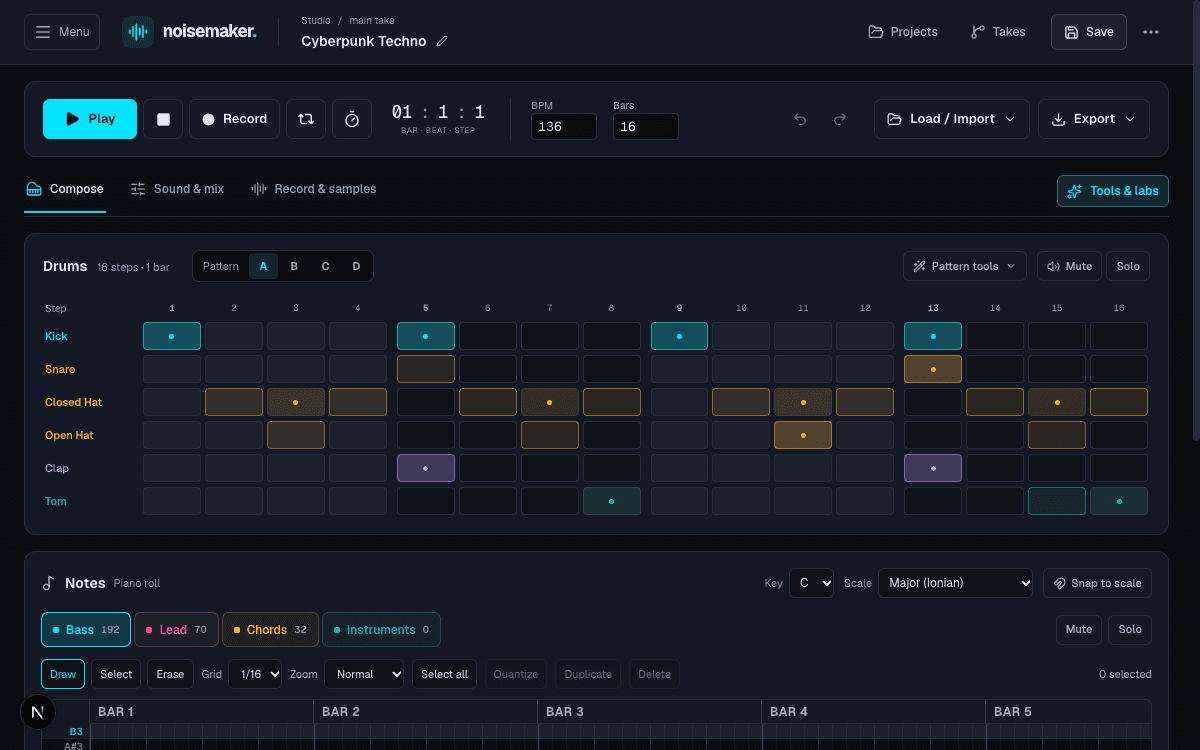Switch to the Compose tab
Viewport: 1200px width, 750px height.
click(65, 189)
